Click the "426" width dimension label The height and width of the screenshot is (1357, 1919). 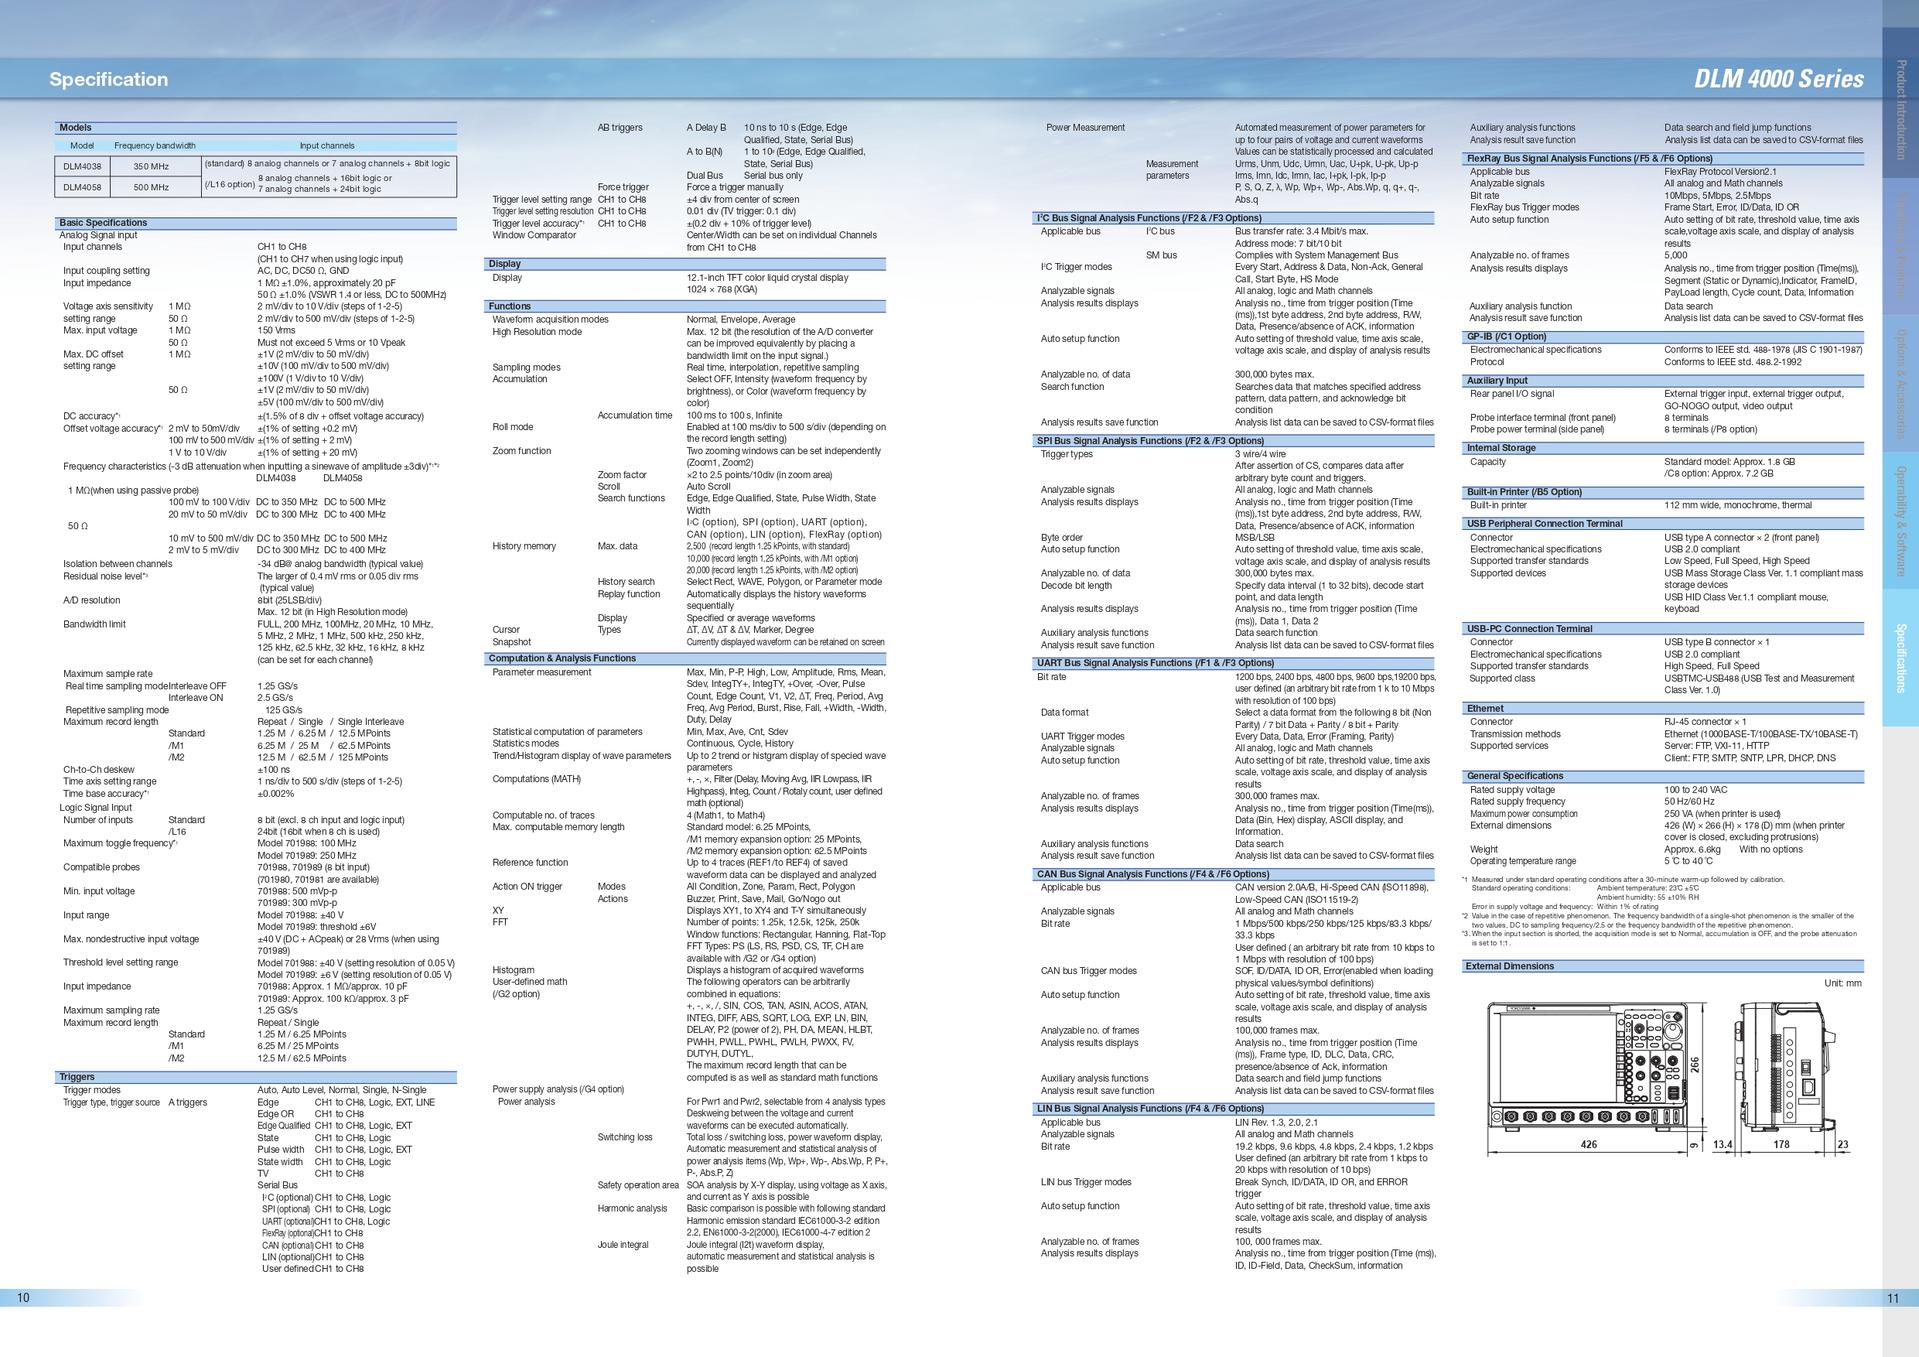(x=1589, y=1144)
